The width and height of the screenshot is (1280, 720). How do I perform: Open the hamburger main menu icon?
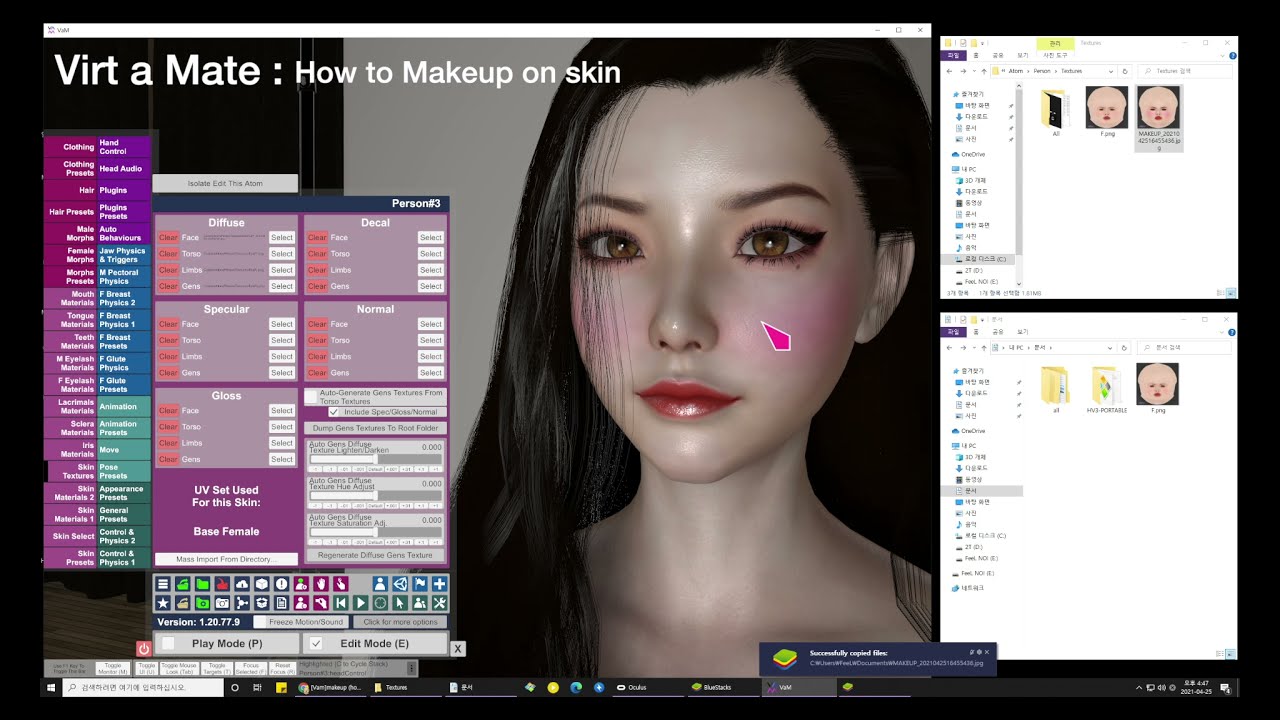pyautogui.click(x=163, y=584)
